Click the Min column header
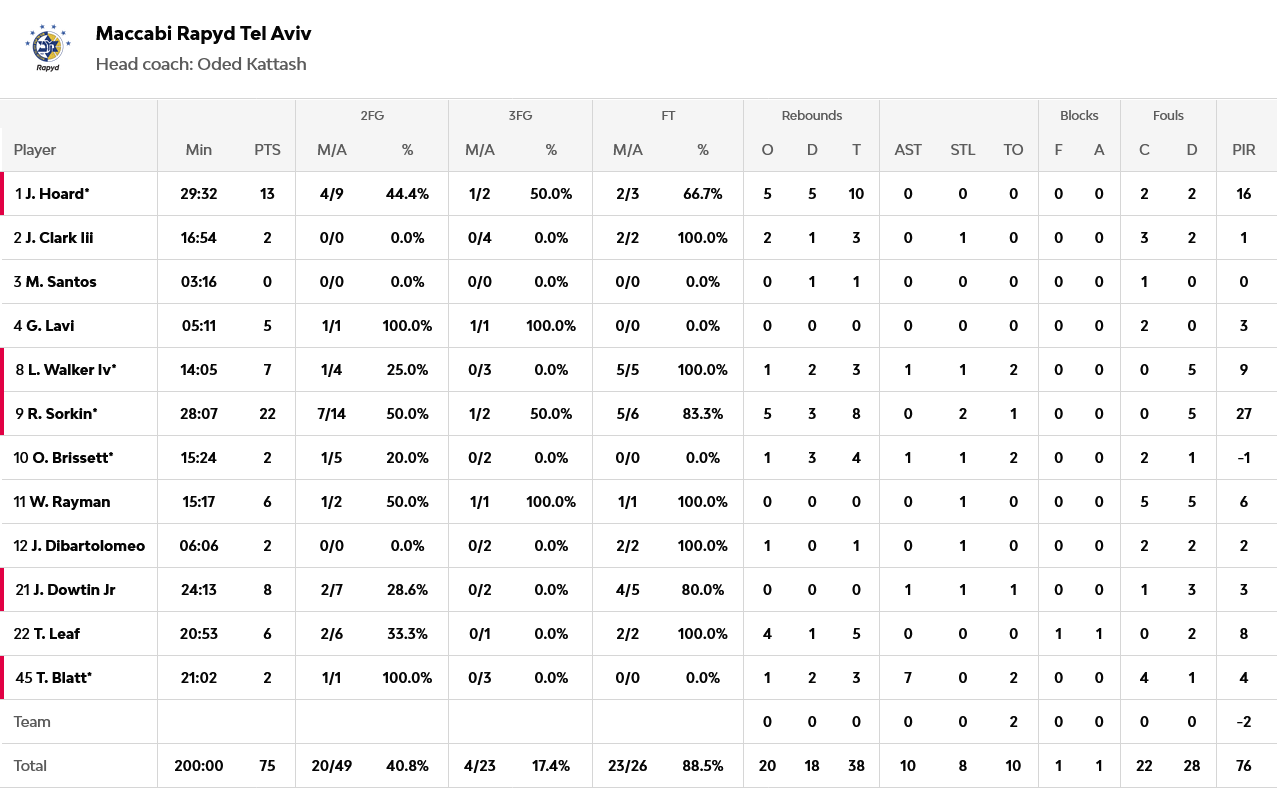This screenshot has height=789, width=1277. click(199, 150)
